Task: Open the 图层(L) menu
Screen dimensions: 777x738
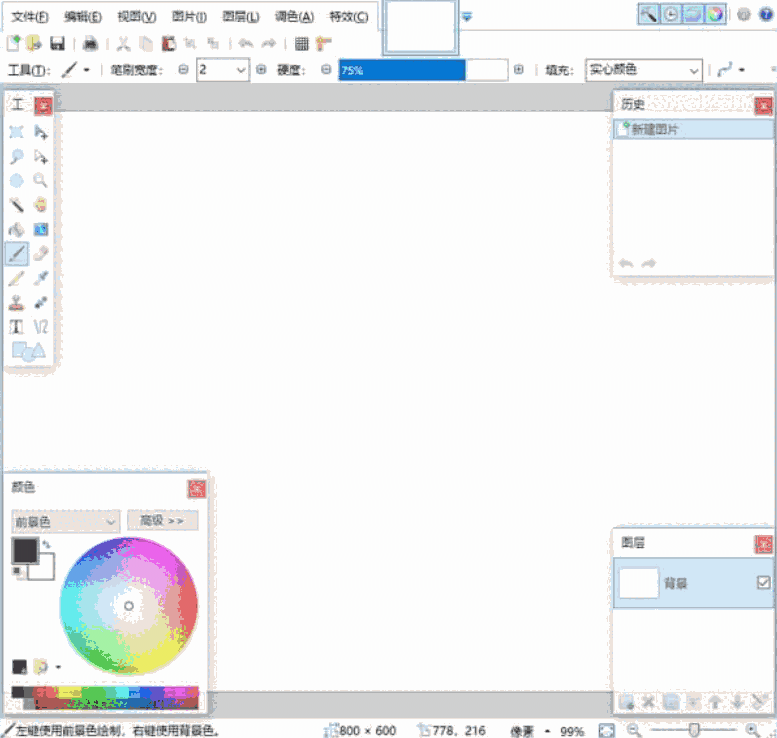Action: click(240, 17)
